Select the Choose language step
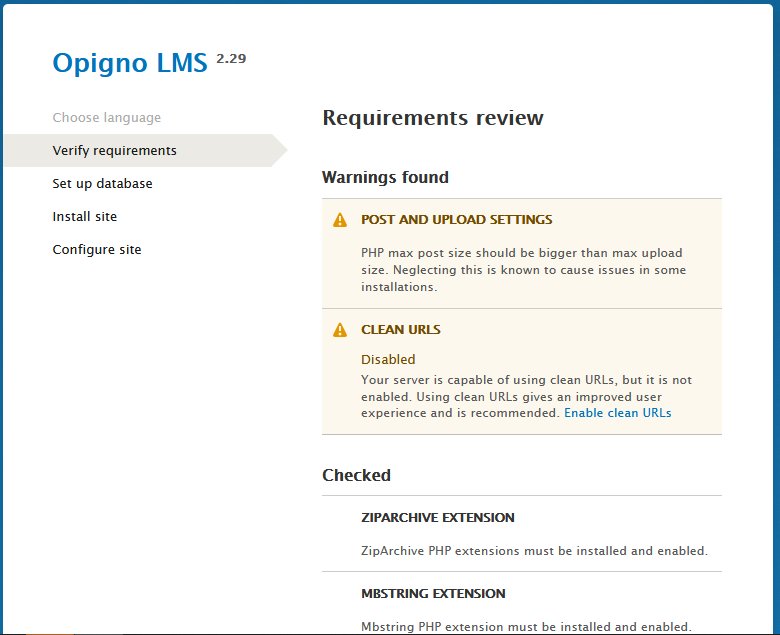 coord(106,118)
